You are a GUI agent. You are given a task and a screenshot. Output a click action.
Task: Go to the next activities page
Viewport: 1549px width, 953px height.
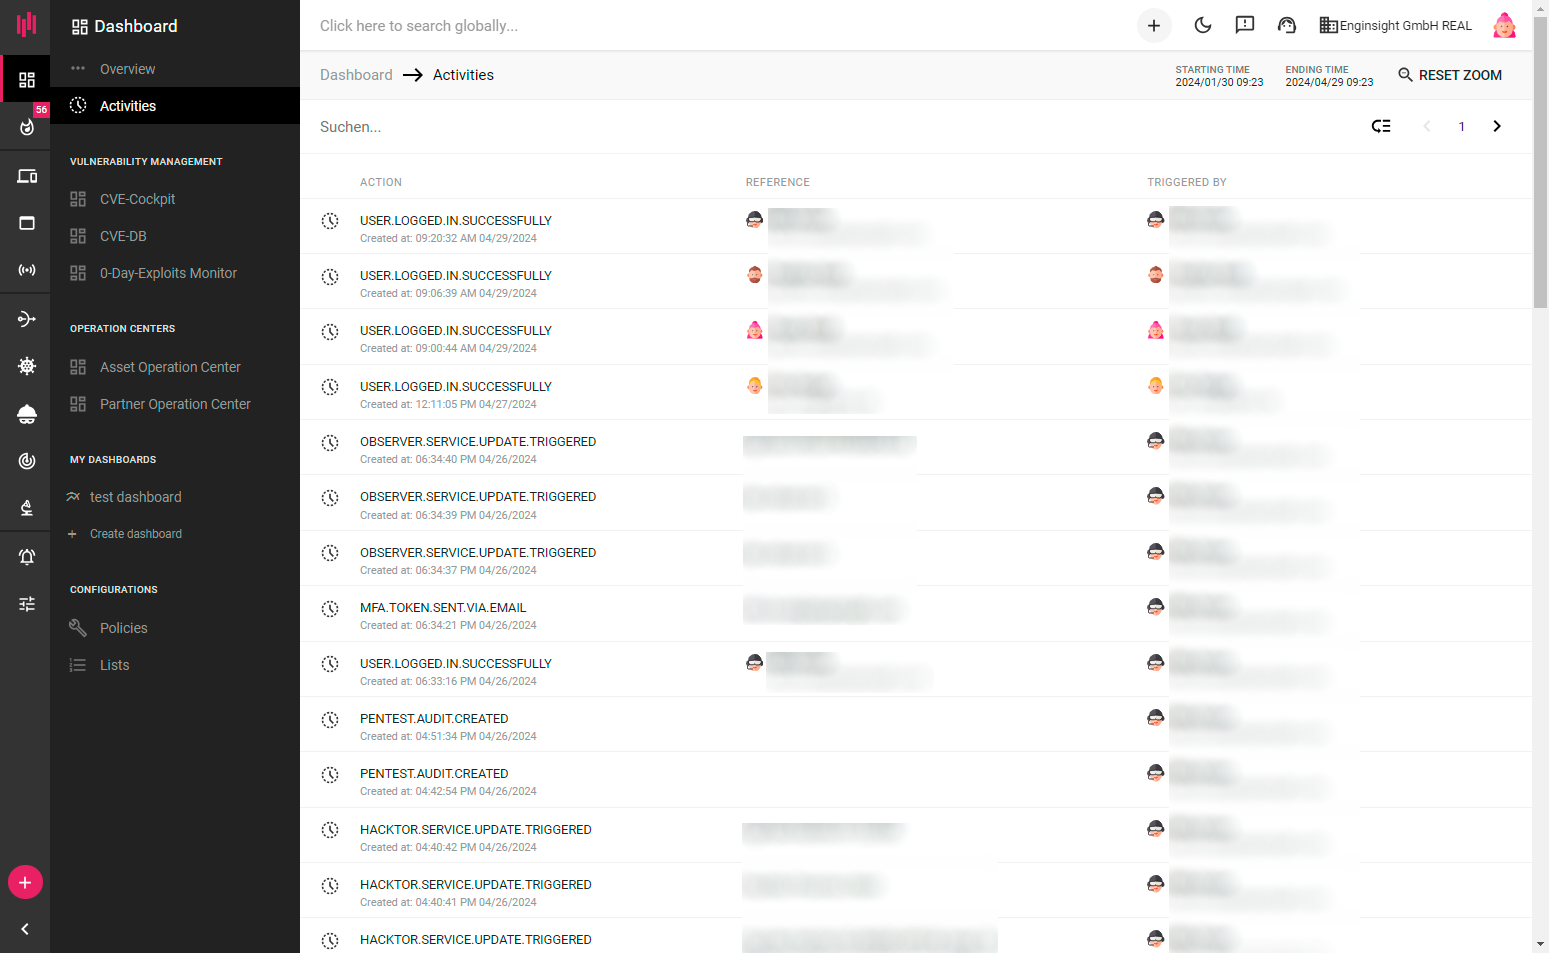coord(1497,126)
